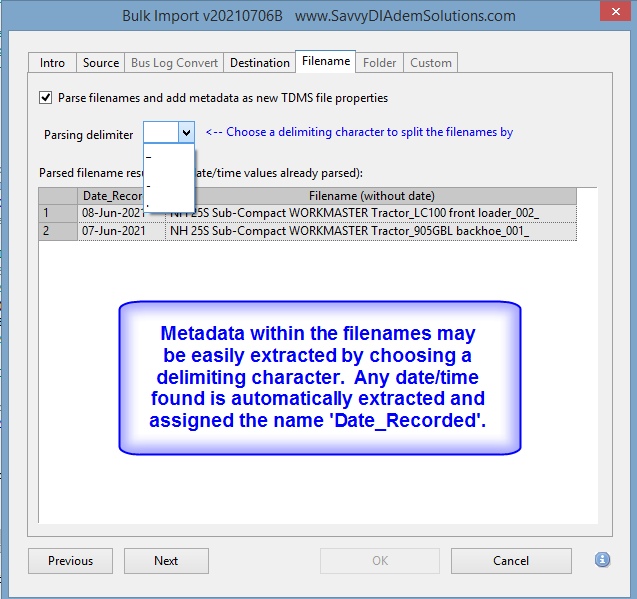Open the Folder tab

pos(379,63)
